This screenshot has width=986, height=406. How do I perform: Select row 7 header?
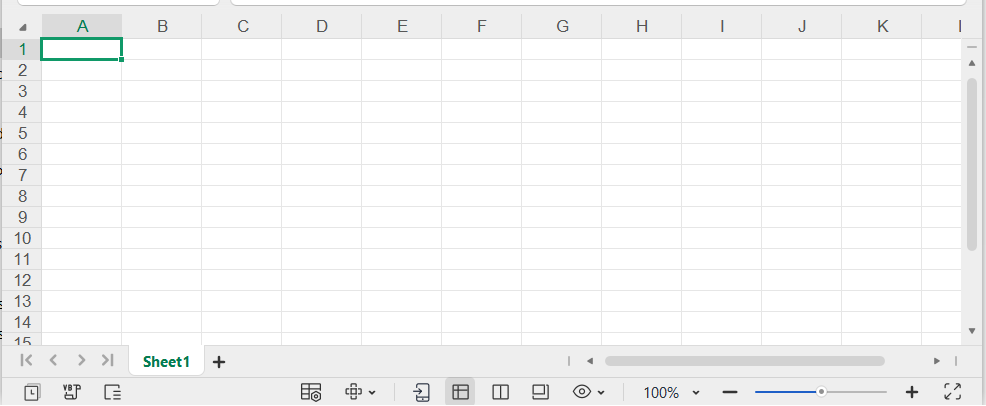pos(22,175)
